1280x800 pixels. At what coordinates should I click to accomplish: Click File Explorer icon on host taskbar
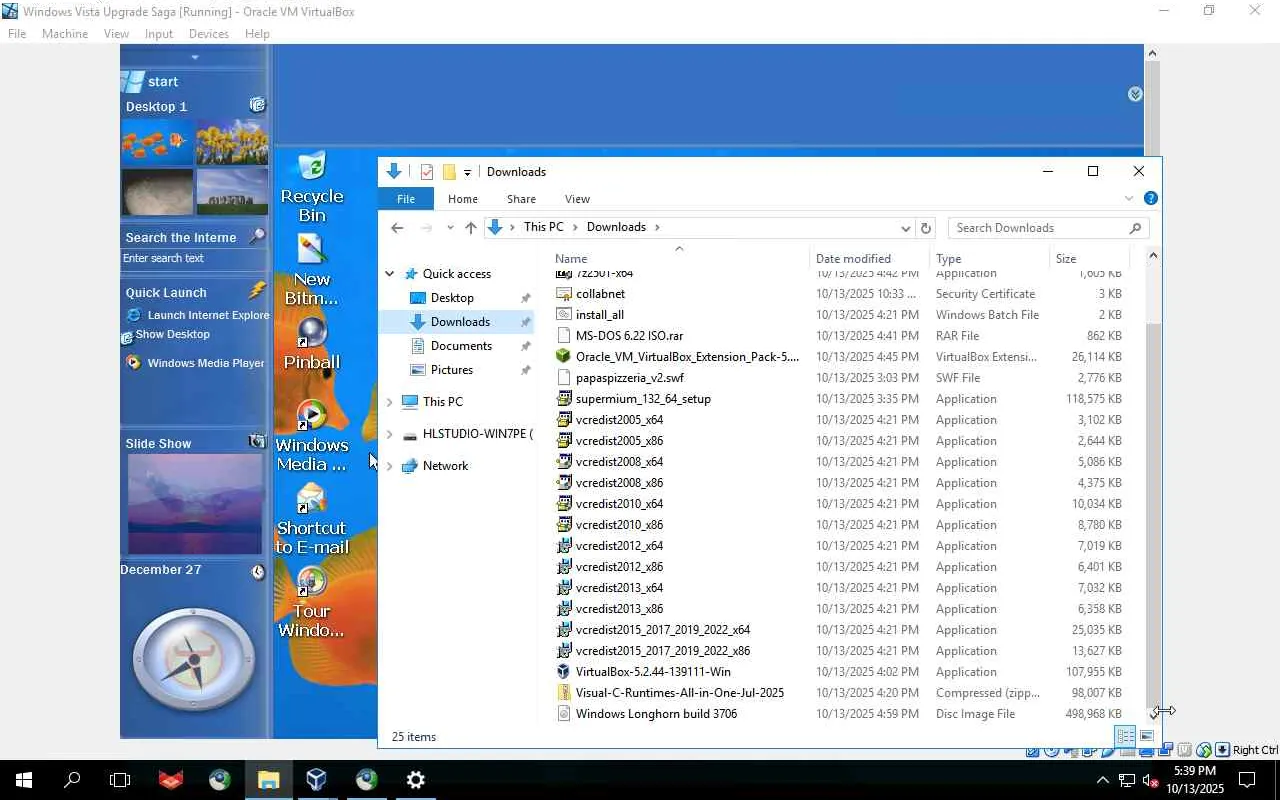click(x=268, y=780)
